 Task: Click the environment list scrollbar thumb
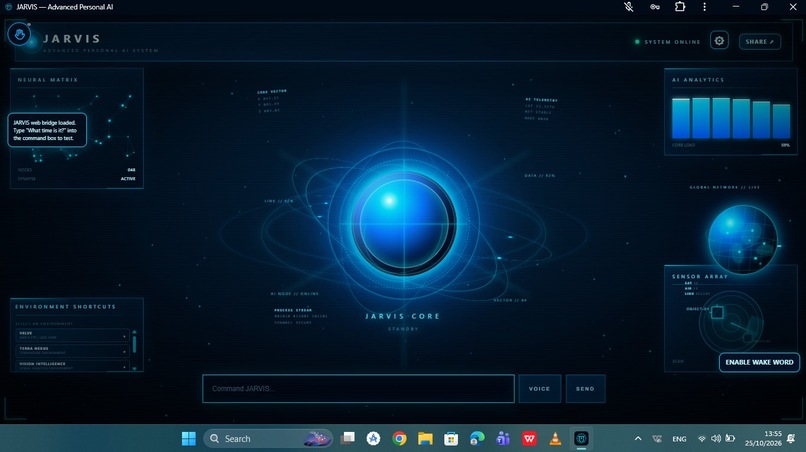(135, 344)
